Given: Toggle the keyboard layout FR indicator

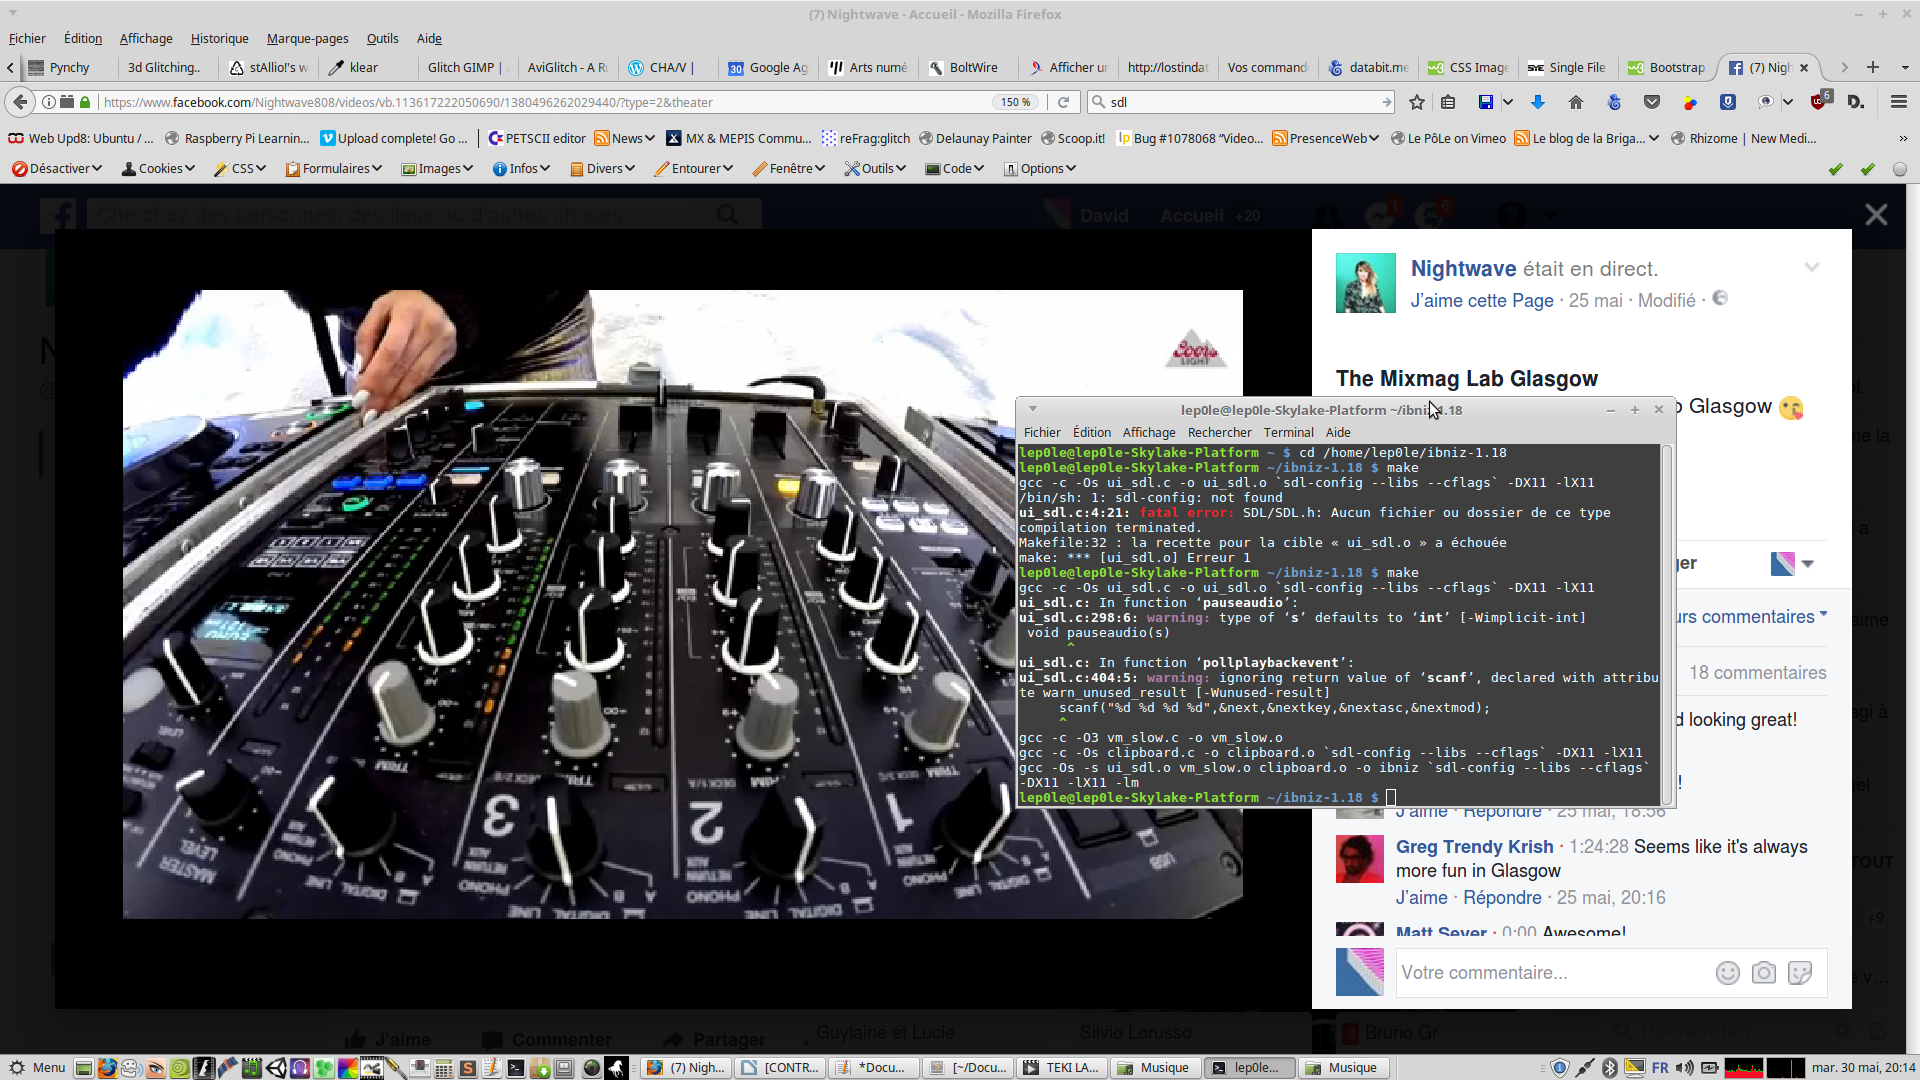Looking at the screenshot, I should click(x=1660, y=1068).
